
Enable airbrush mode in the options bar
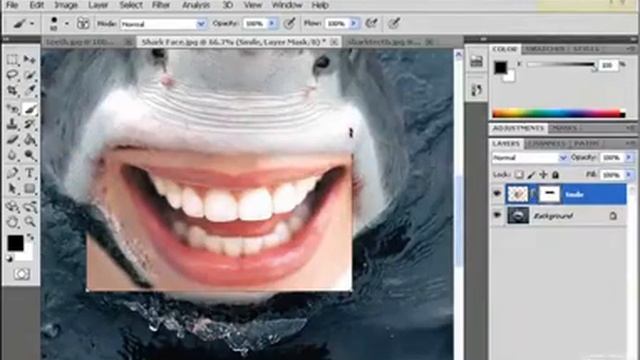(x=371, y=23)
